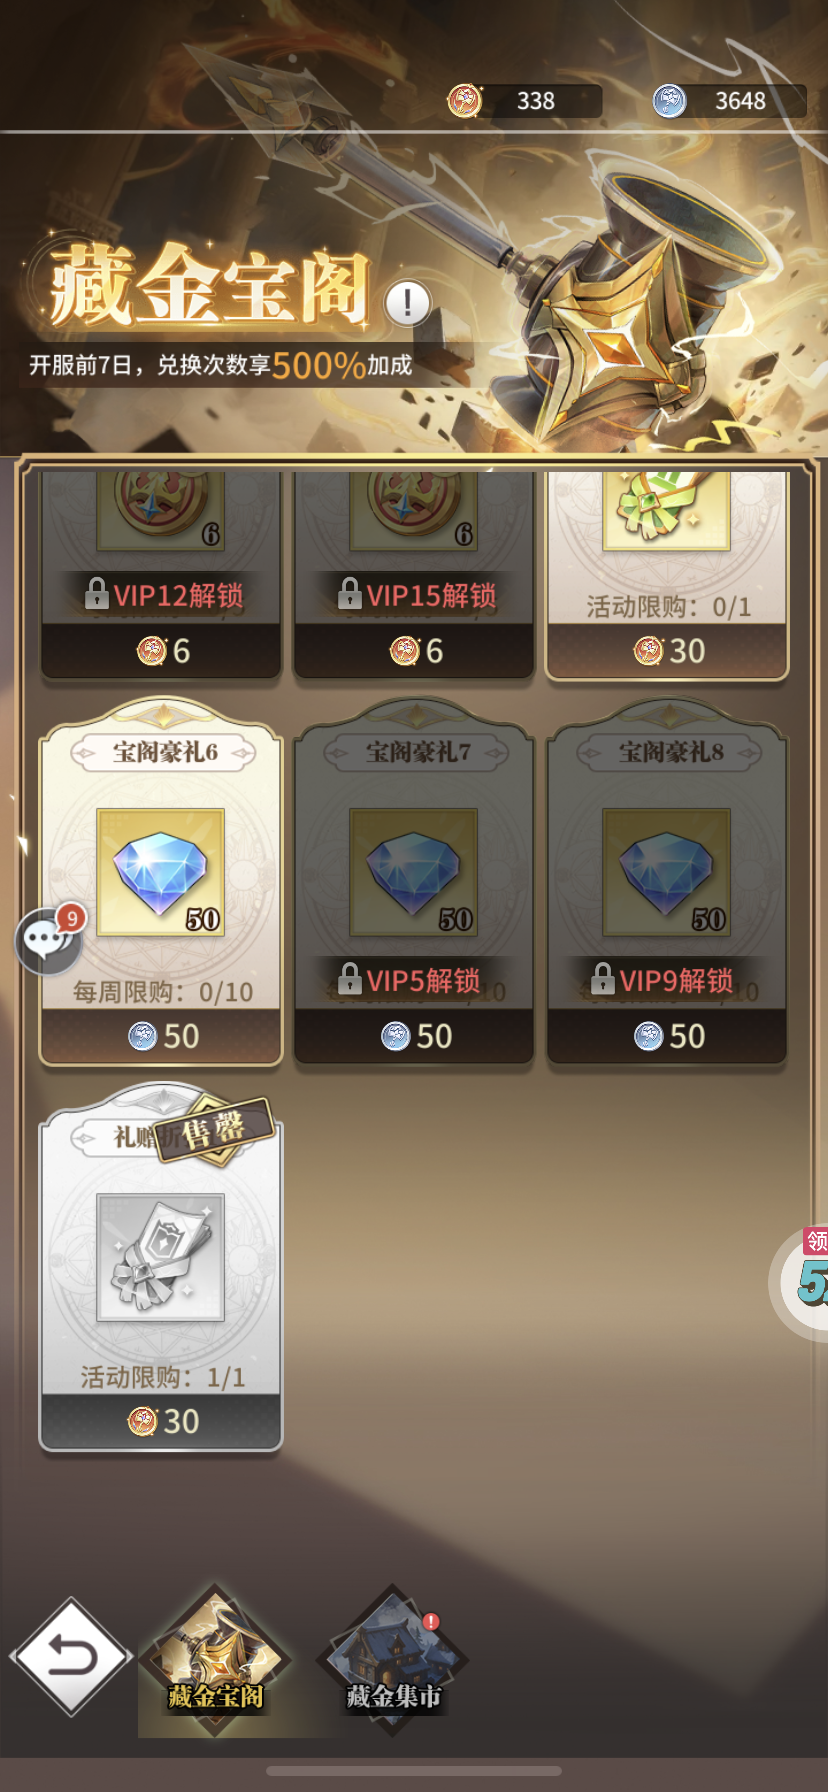Open the info exclamation icon beside 藏金宝阁 title

tap(408, 302)
